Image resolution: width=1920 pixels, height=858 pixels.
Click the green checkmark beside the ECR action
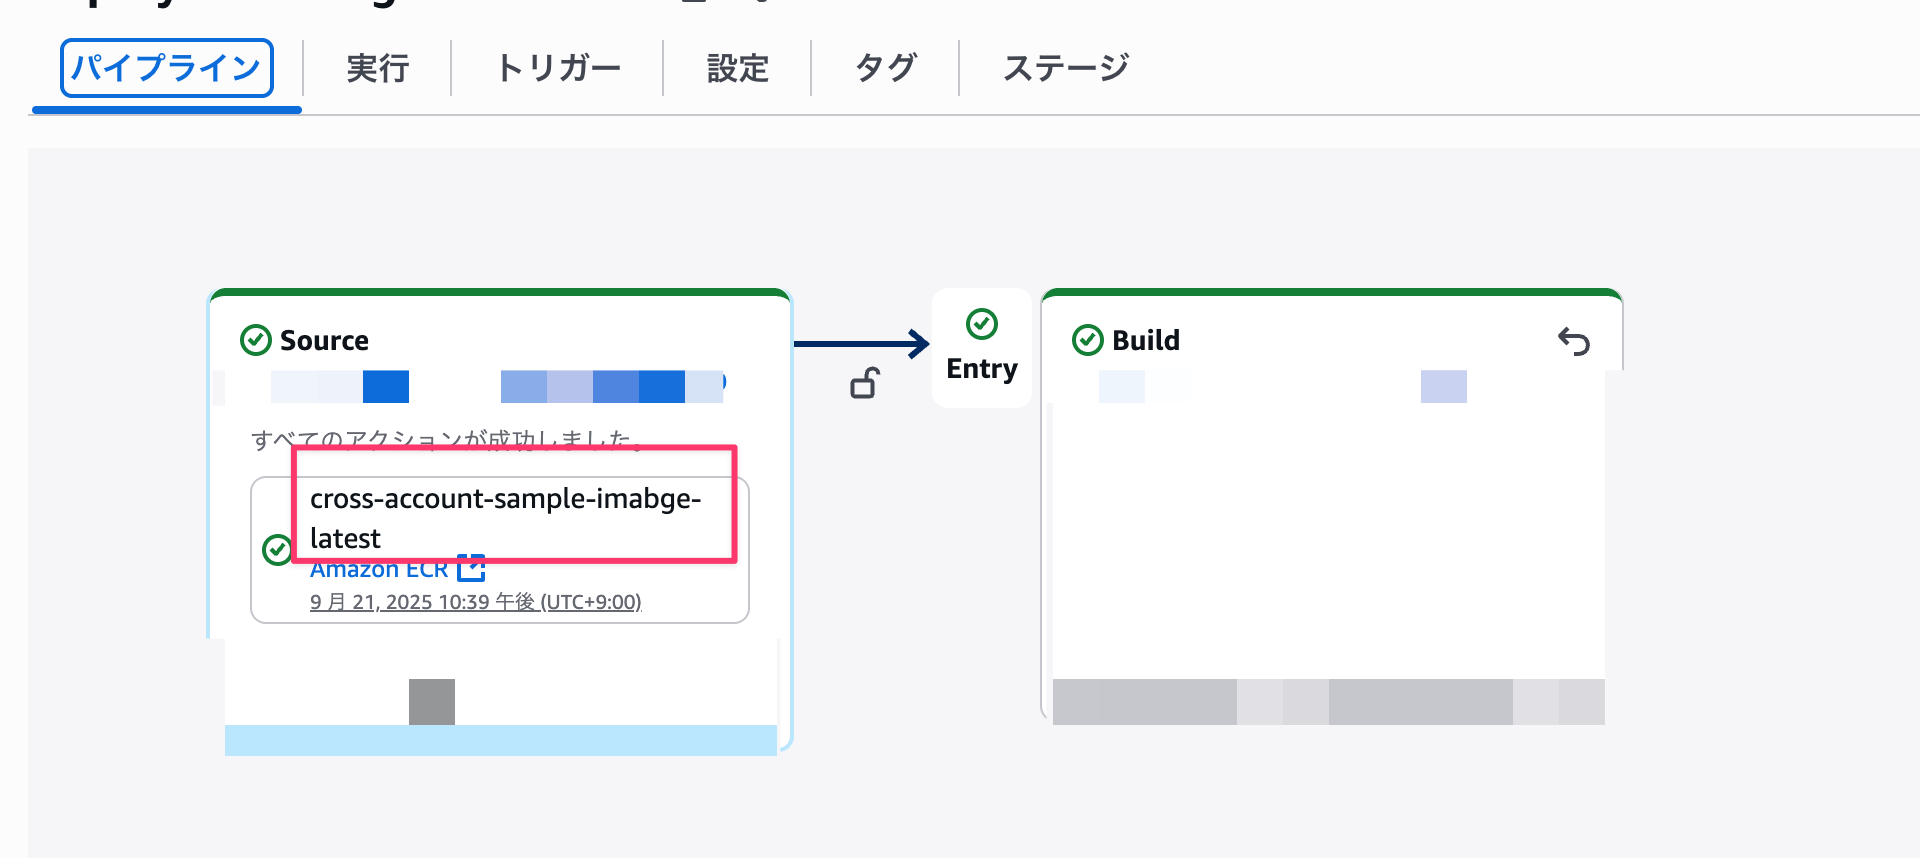coord(277,549)
